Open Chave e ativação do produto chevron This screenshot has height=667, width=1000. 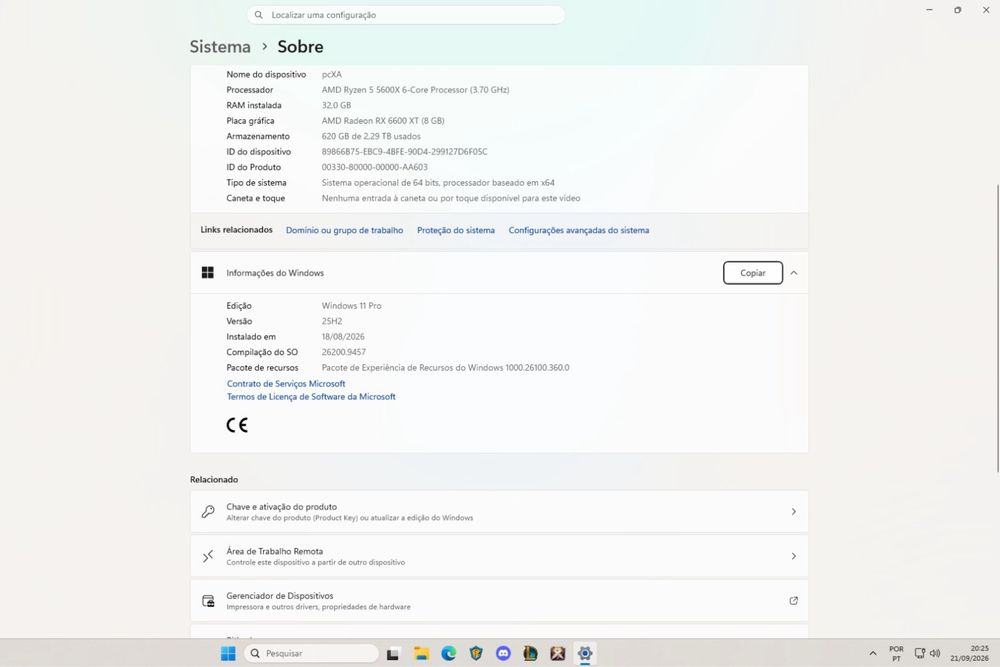coord(794,511)
